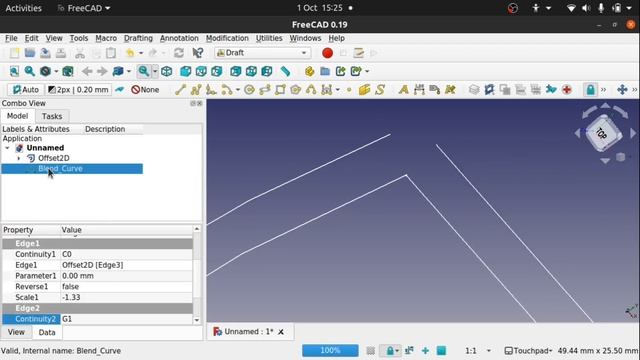Select the Draft Dimension tool
The width and height of the screenshot is (640, 360).
[419, 90]
